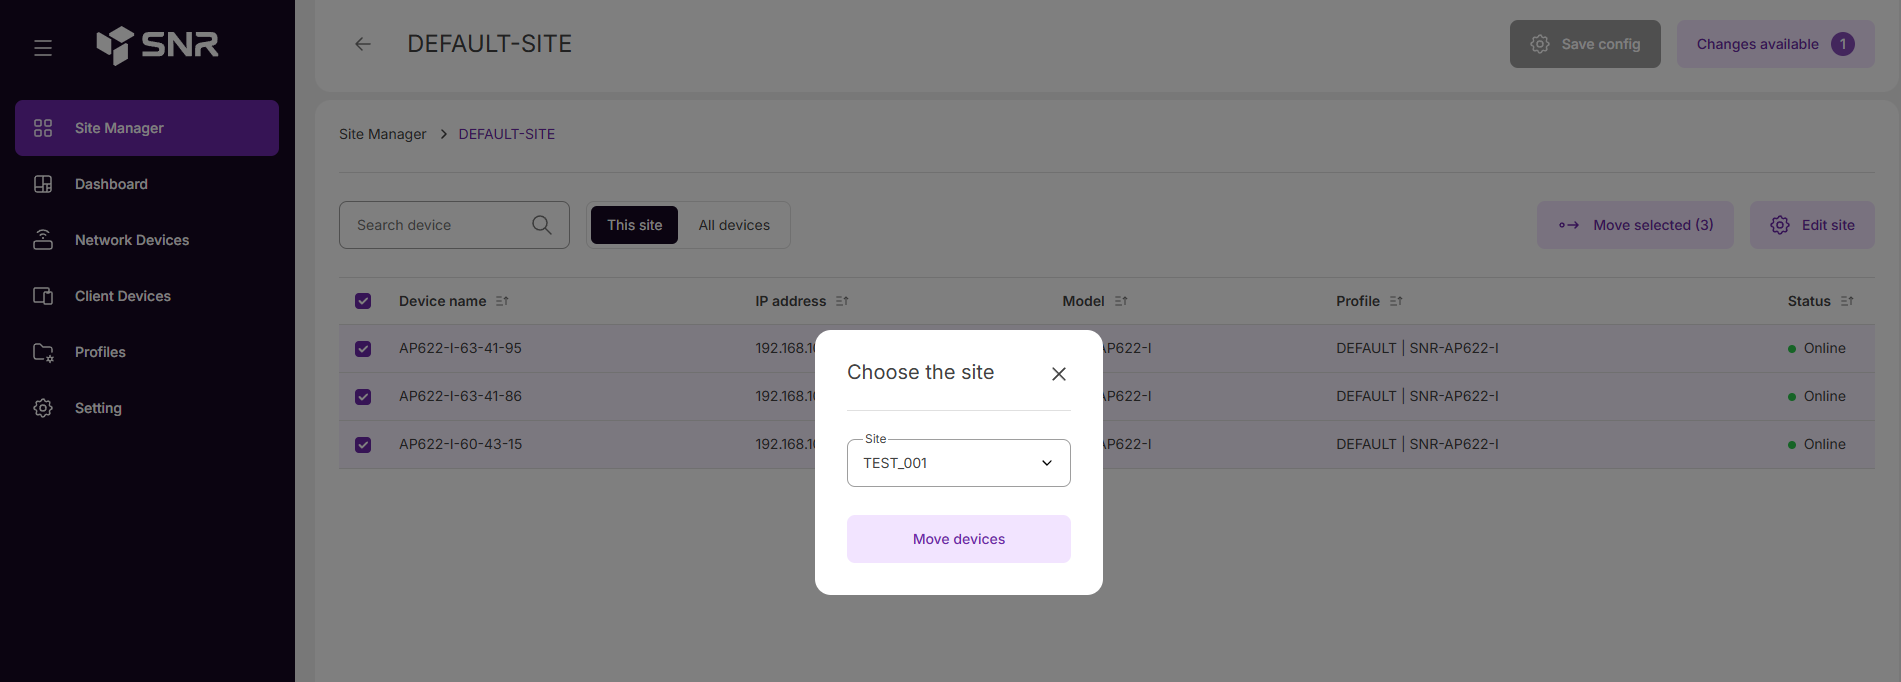Click the Model column sort expander
The width and height of the screenshot is (1901, 682).
click(x=1121, y=301)
